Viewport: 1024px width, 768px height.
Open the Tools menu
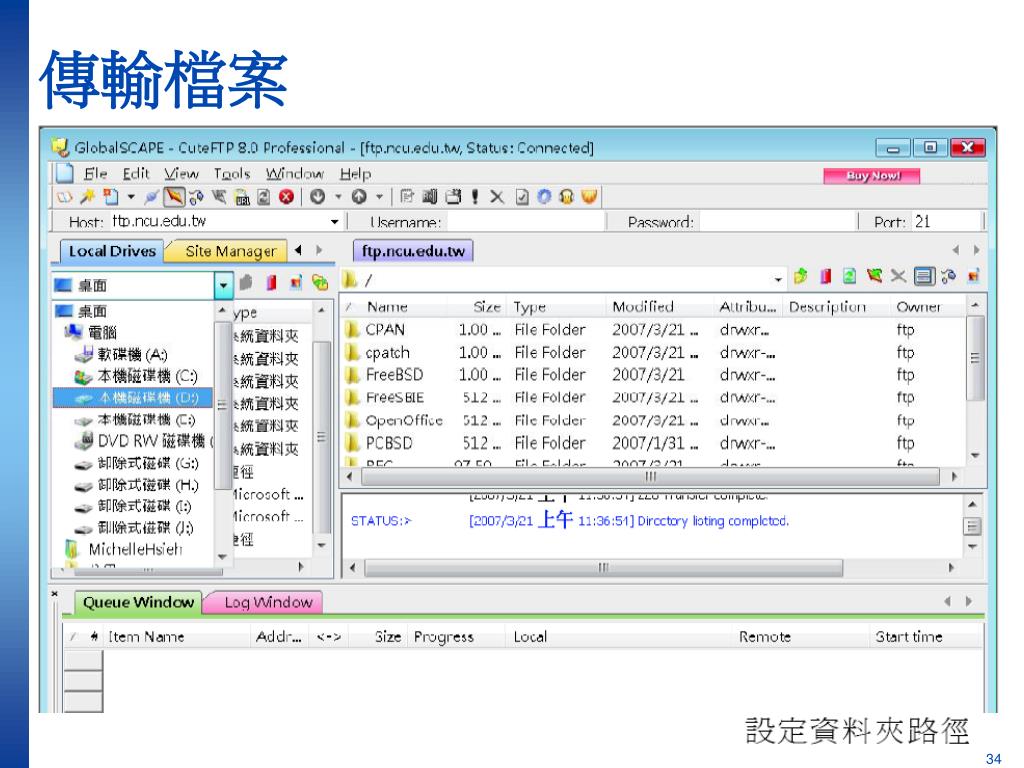point(232,174)
